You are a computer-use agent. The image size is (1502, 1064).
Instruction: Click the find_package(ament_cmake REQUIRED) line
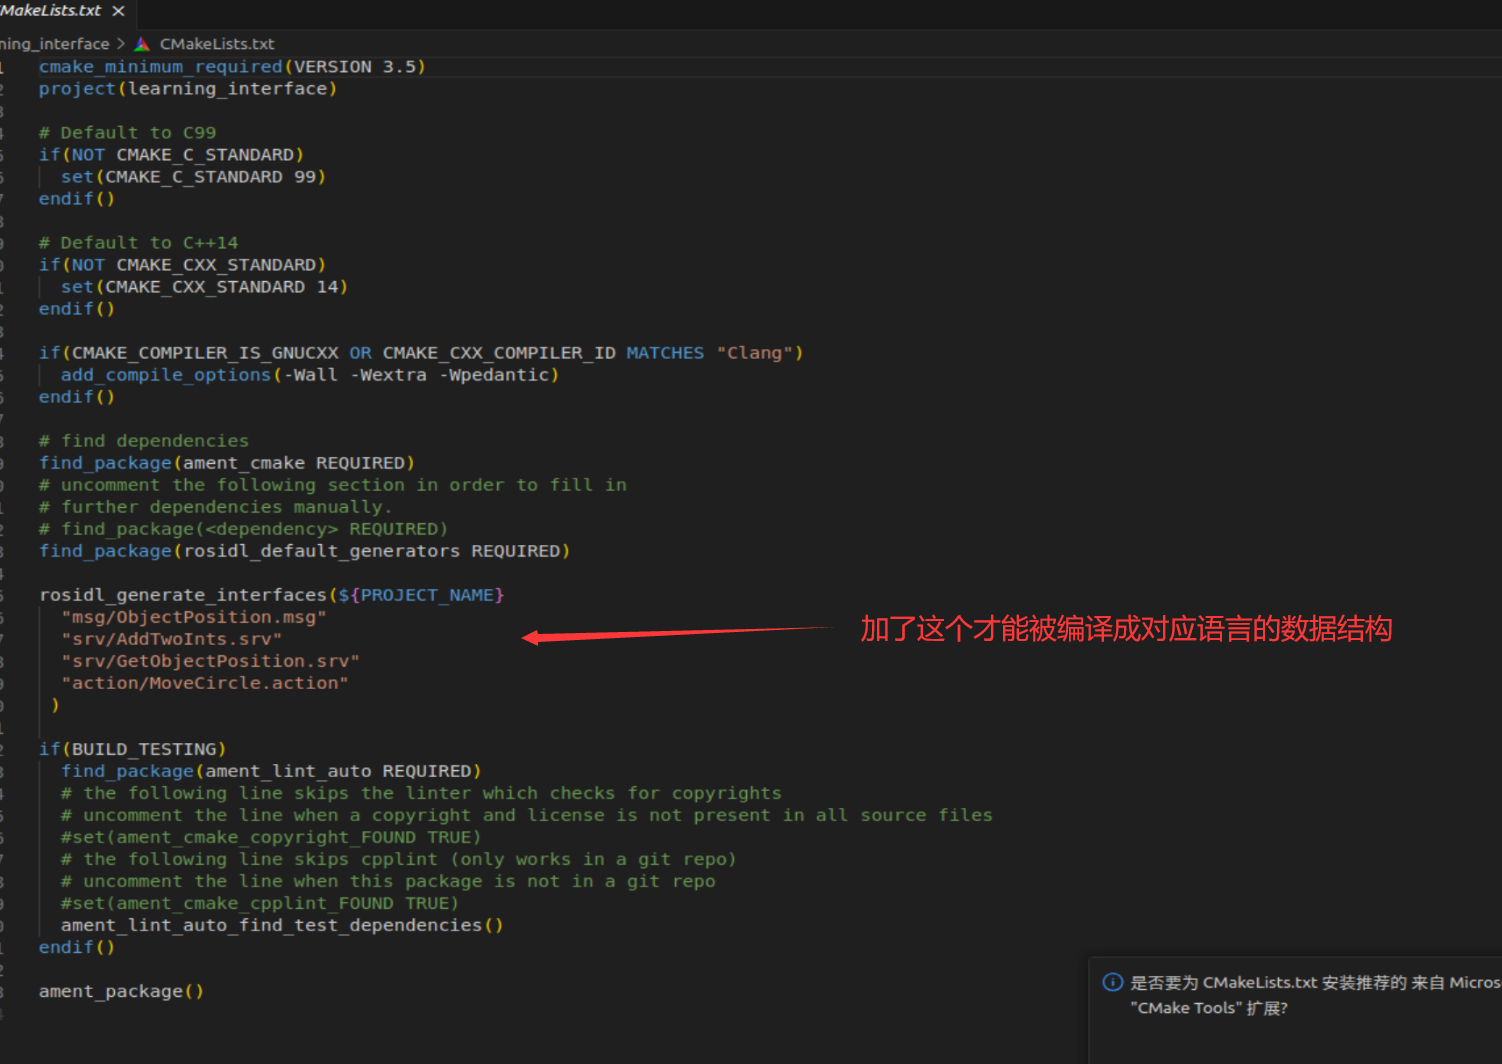tap(227, 463)
